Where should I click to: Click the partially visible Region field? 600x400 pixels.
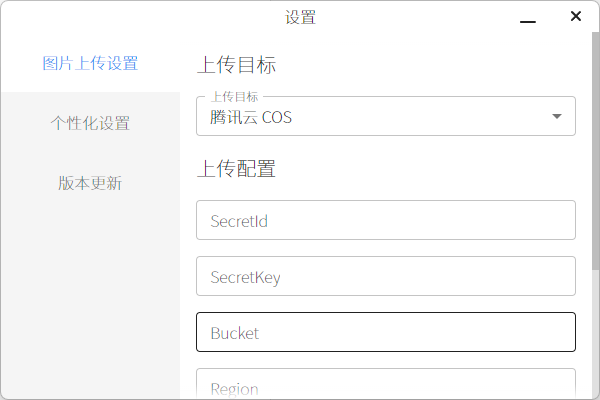pos(385,386)
